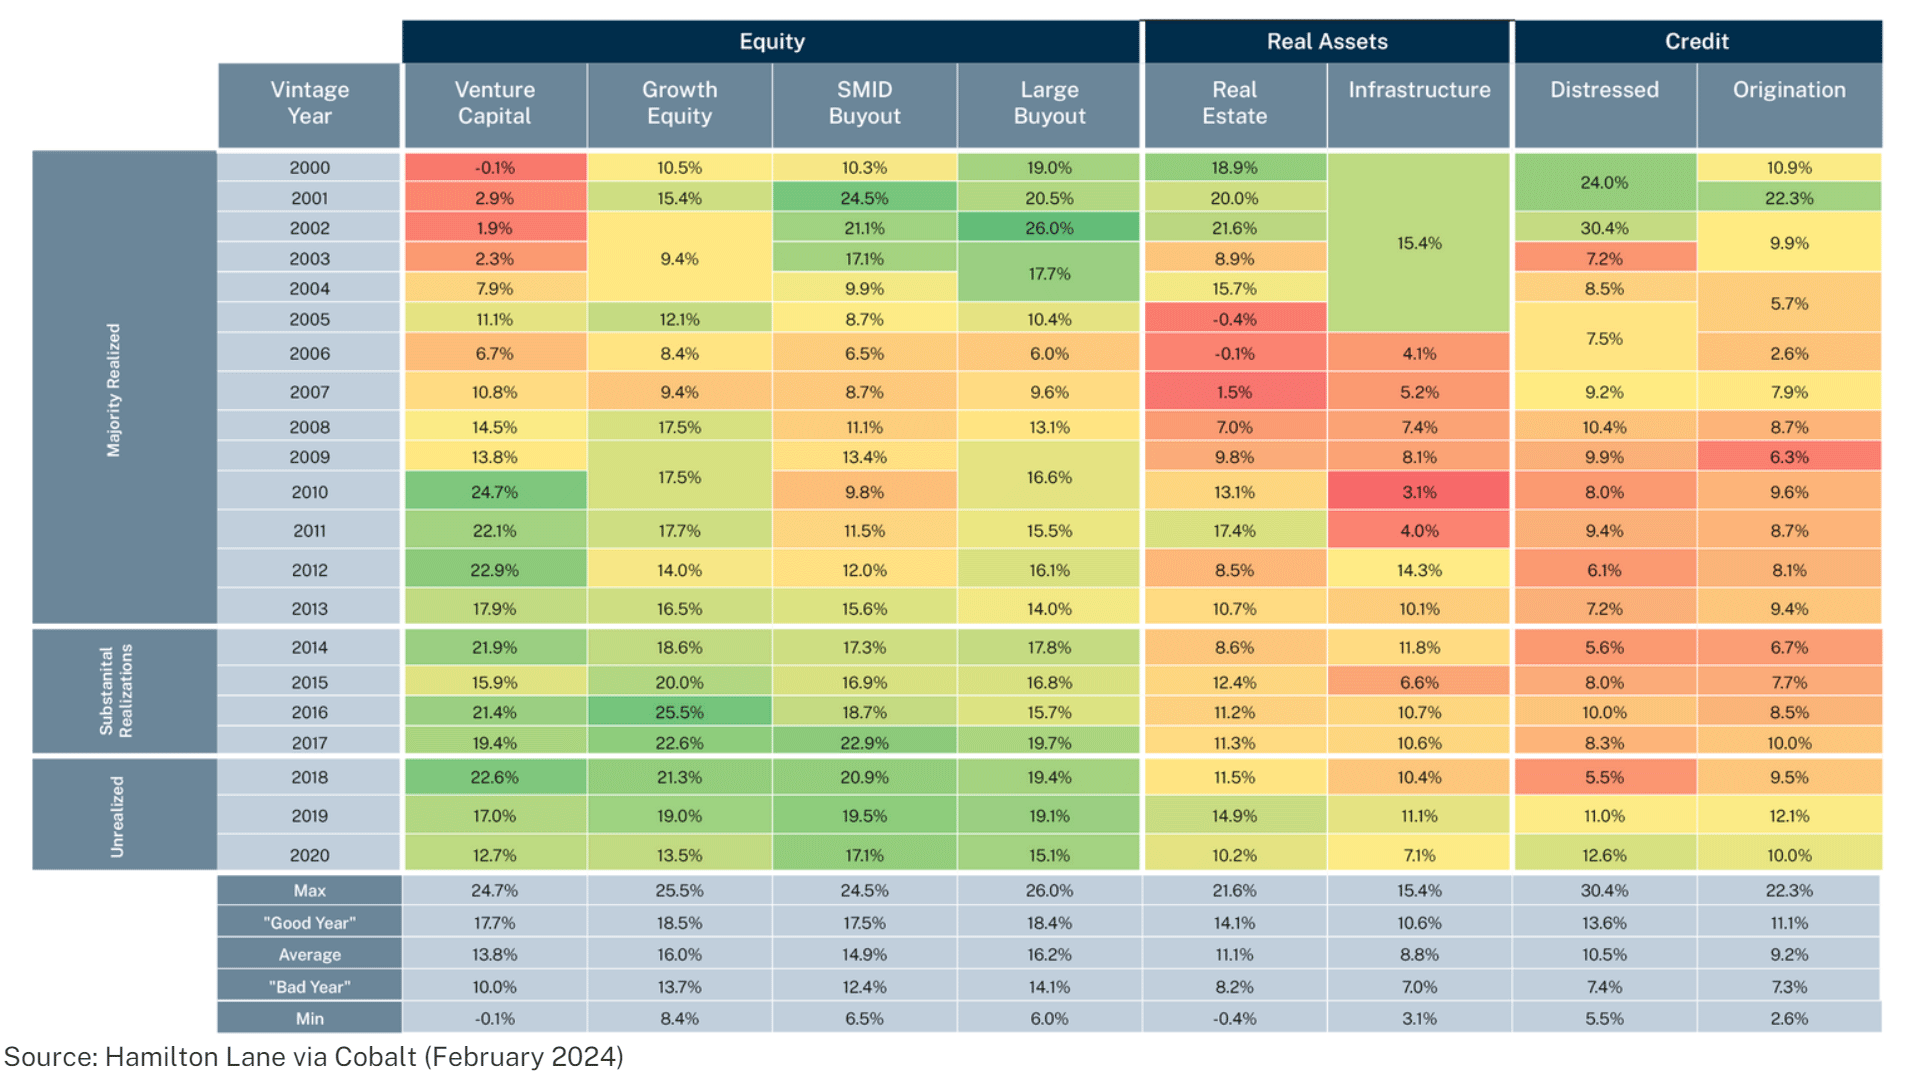
Task: Select the Infrastructure column header
Action: 1418,90
